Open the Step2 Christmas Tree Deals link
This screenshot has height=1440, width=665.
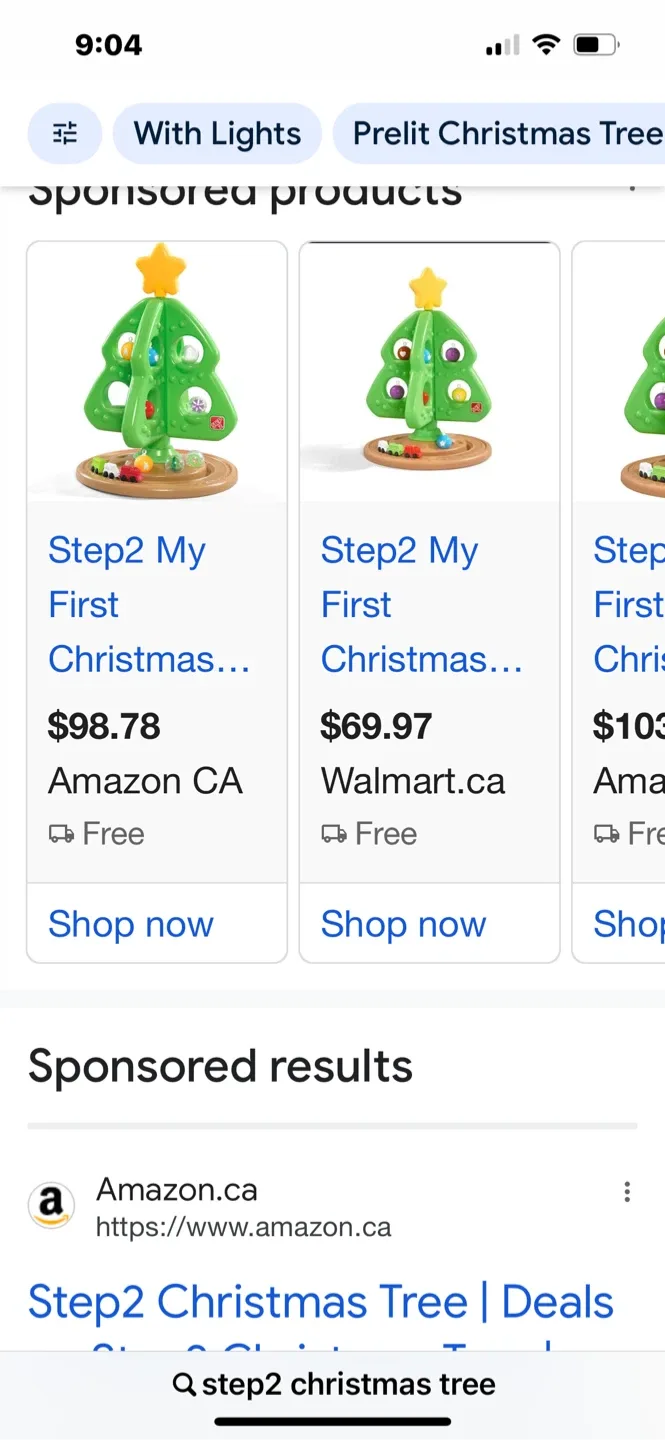pyautogui.click(x=320, y=1300)
